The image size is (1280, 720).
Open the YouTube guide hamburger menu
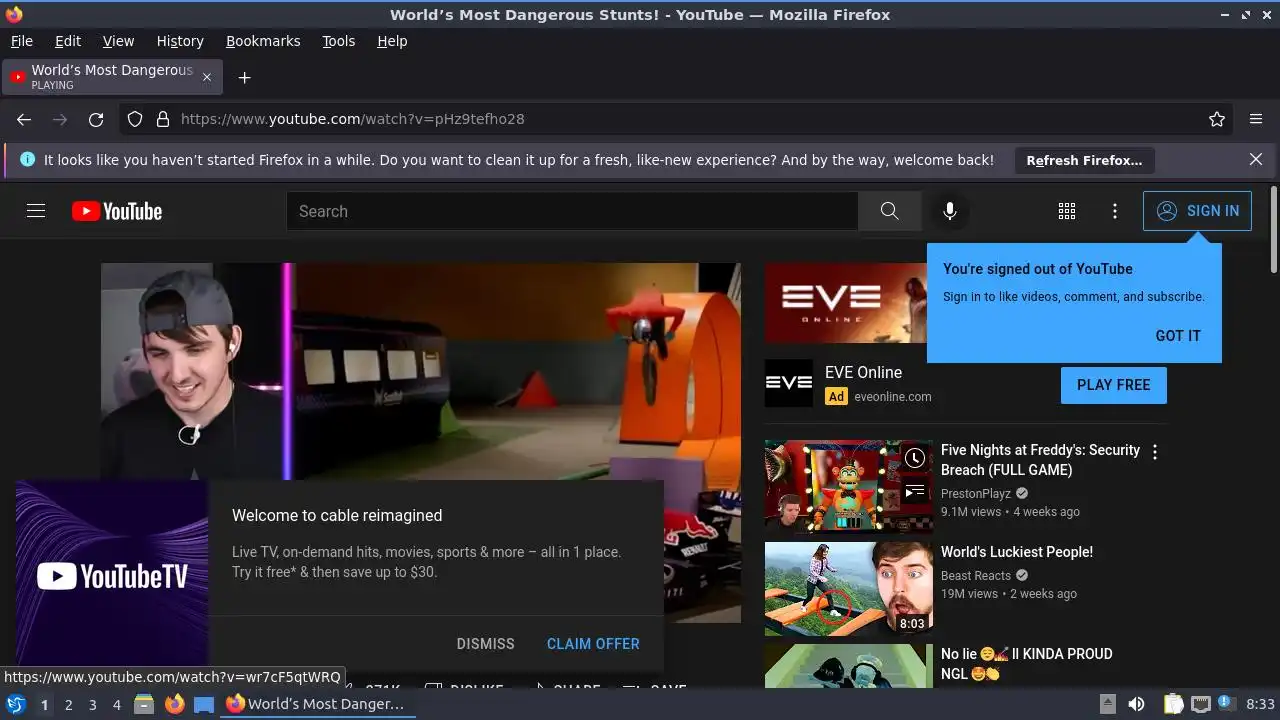pos(36,211)
